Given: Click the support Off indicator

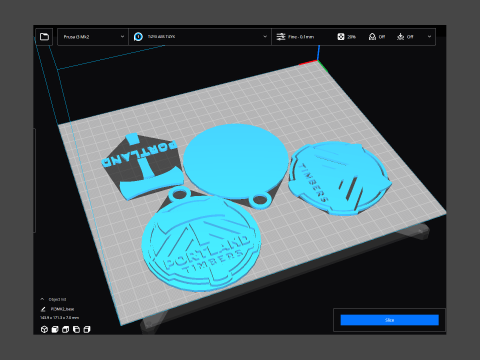Looking at the screenshot, I should 377,37.
